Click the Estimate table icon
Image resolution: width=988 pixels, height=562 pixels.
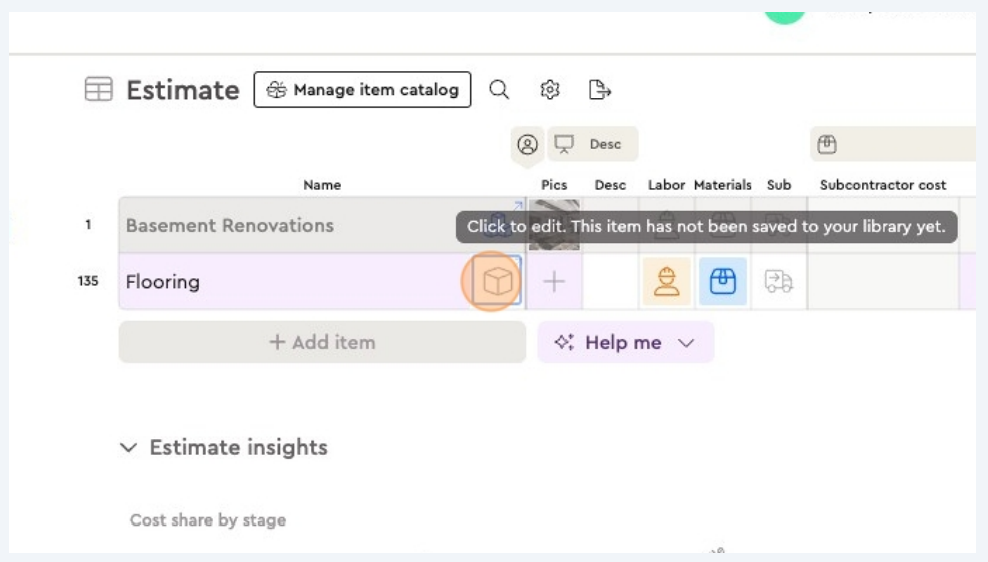pos(98,90)
